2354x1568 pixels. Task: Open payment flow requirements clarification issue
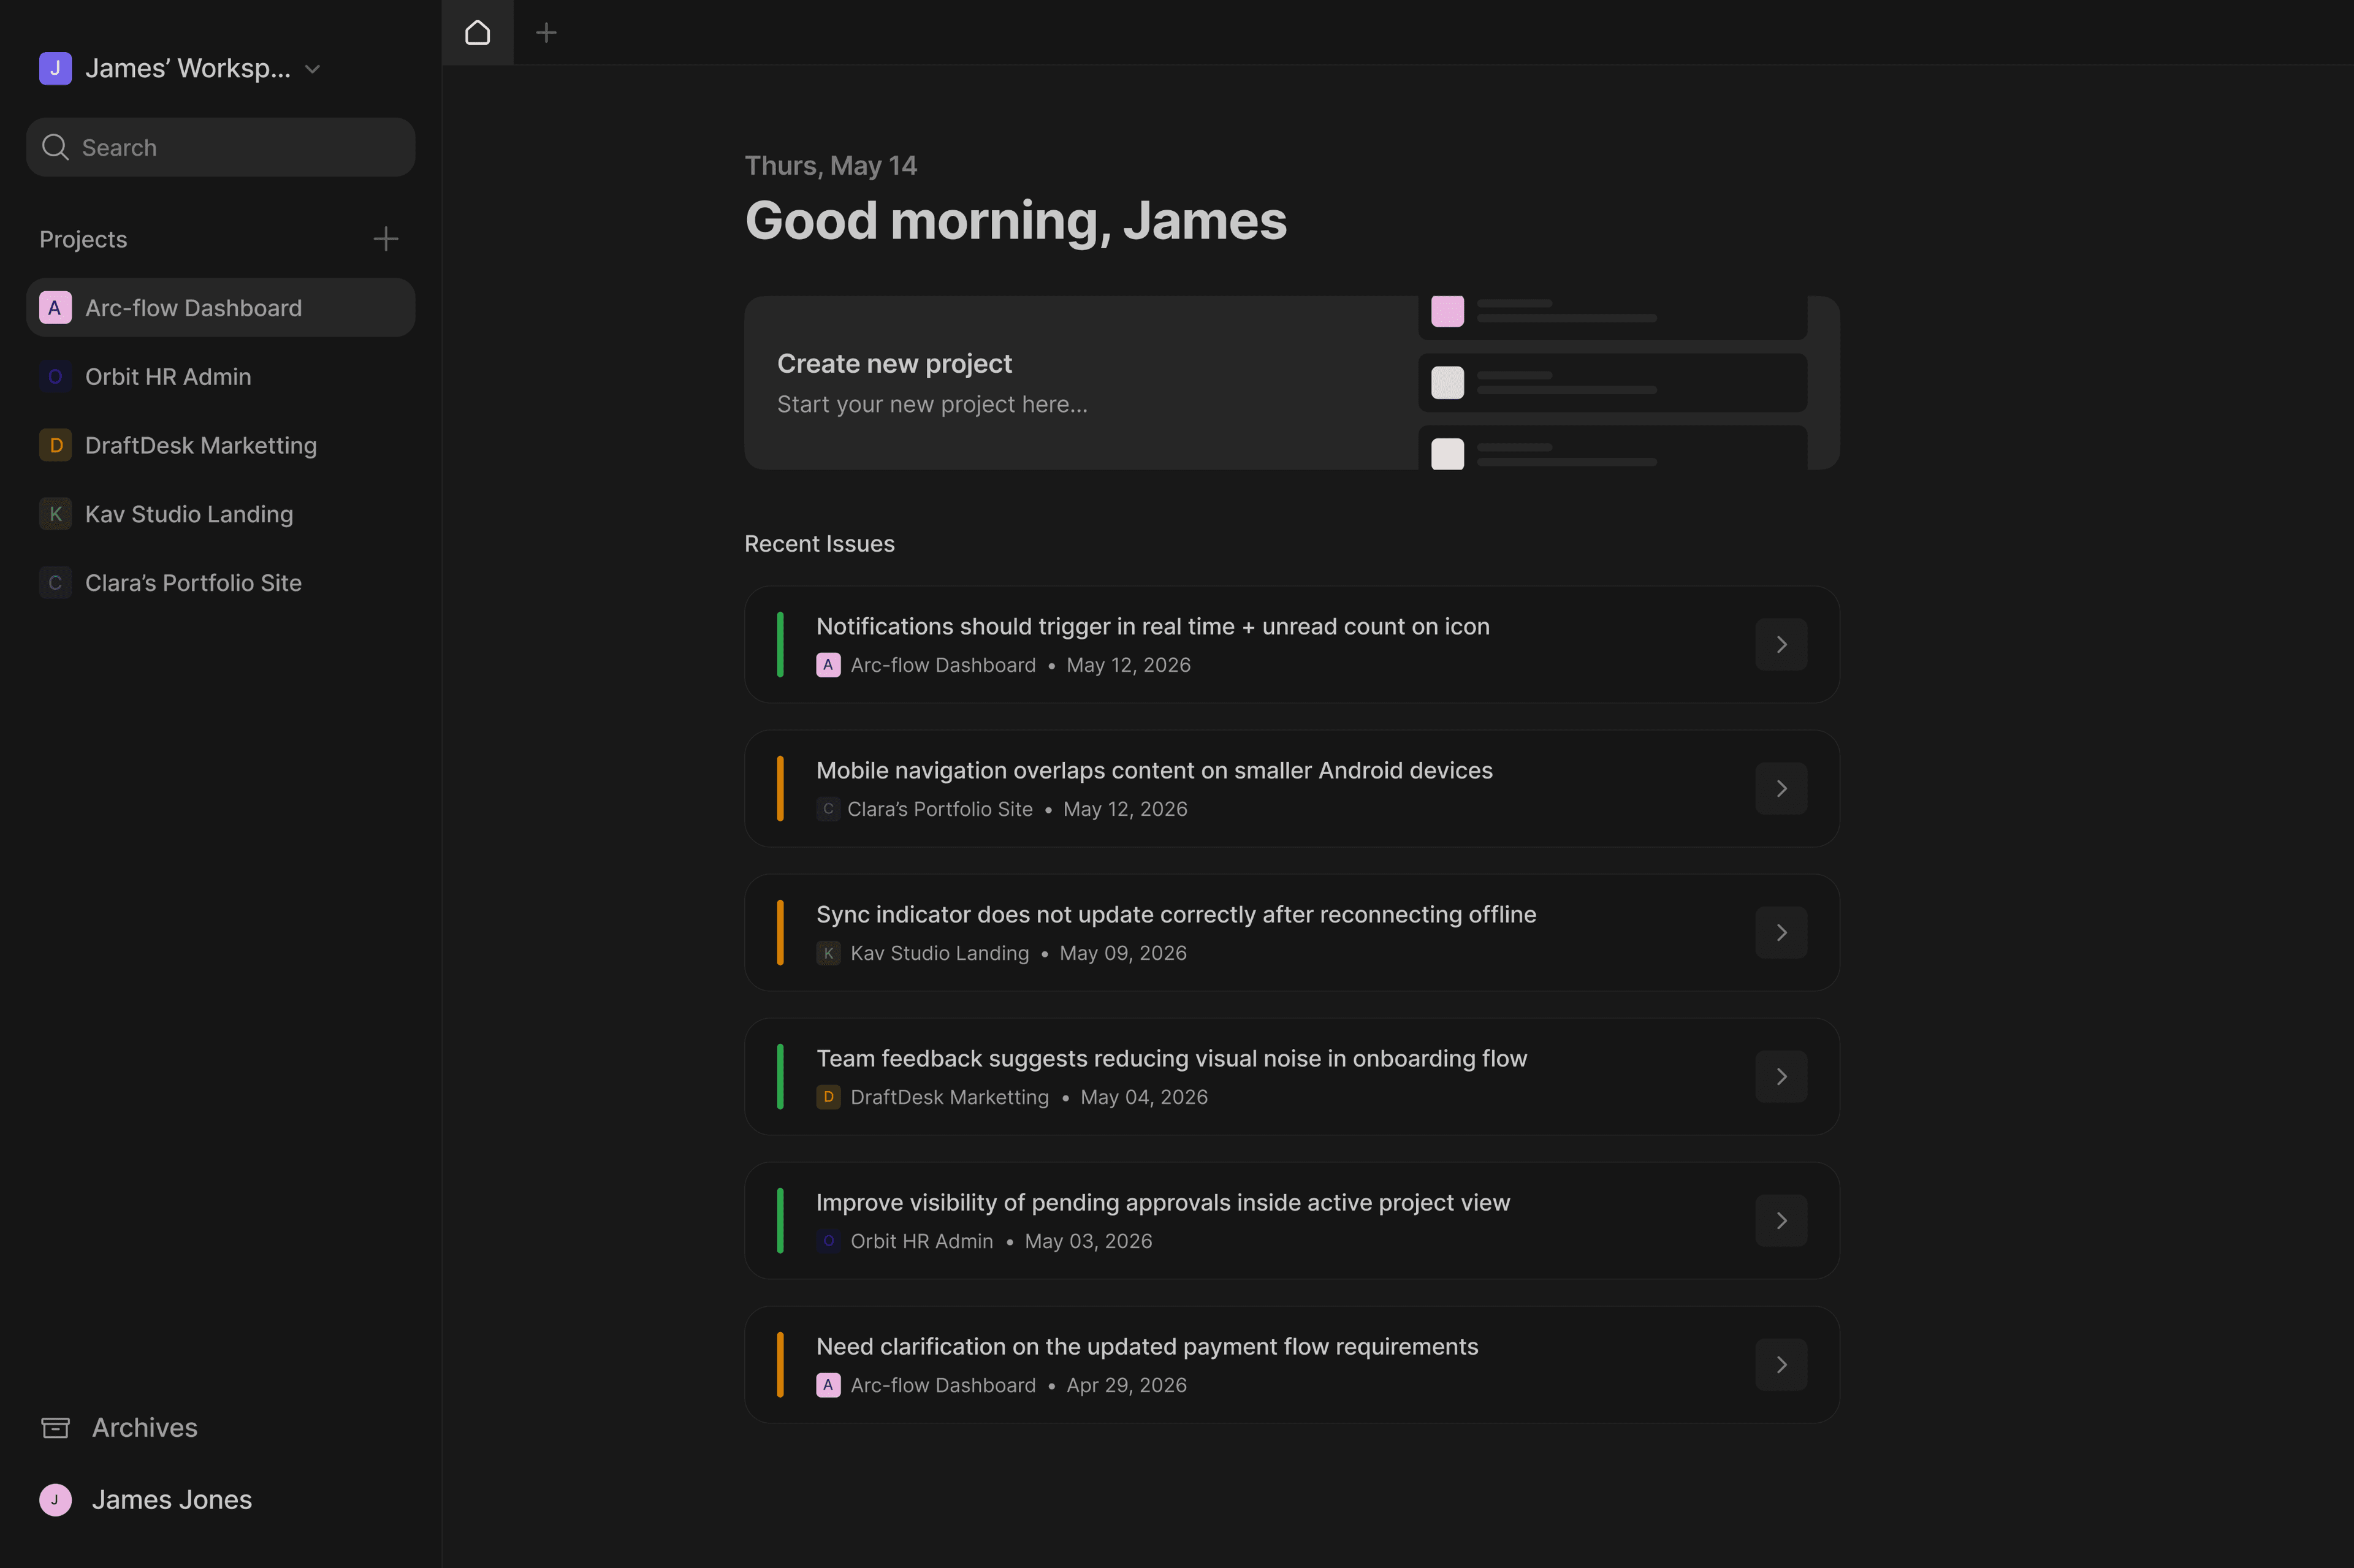(x=1291, y=1364)
